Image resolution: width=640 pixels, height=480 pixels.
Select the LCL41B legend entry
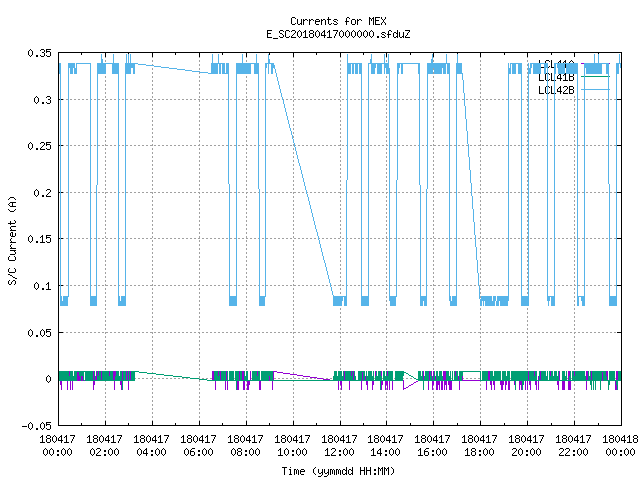tap(556, 77)
